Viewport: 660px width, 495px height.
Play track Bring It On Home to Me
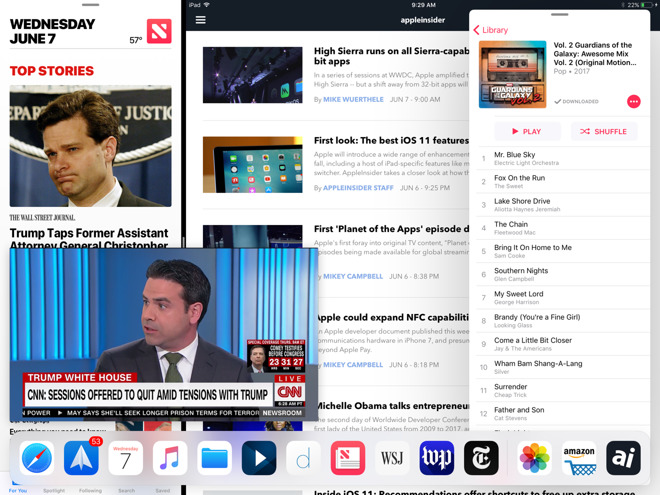tap(563, 251)
